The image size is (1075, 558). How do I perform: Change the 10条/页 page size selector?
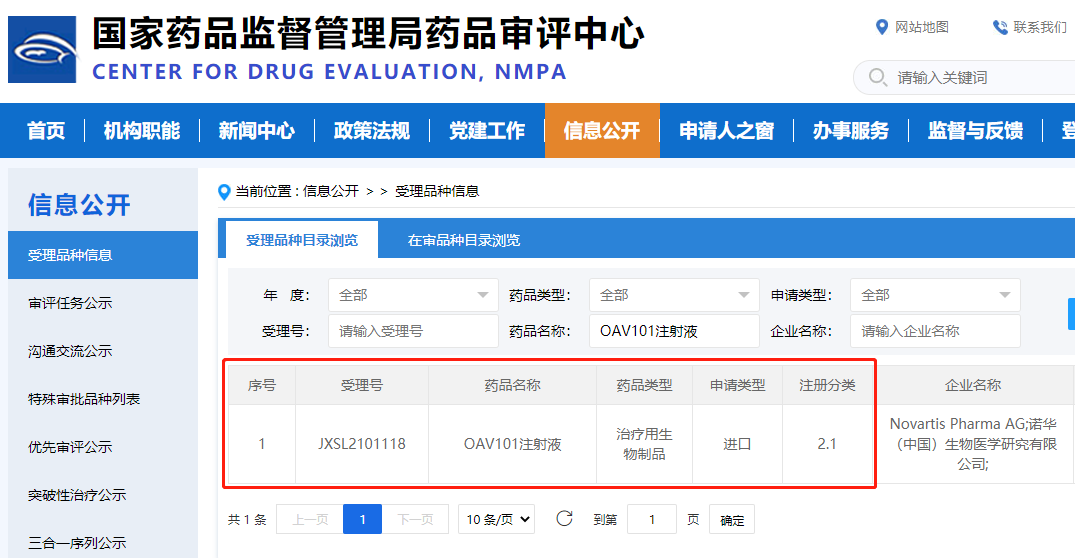[496, 519]
